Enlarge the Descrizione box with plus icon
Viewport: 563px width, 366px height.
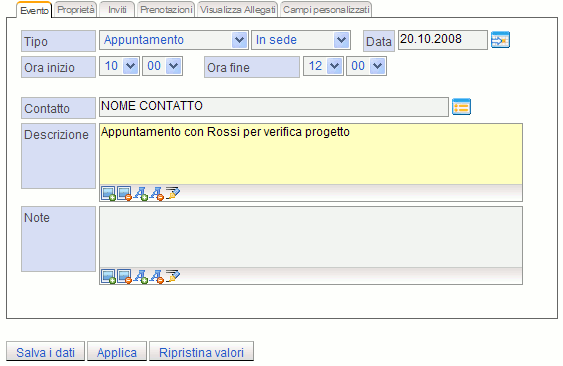coord(108,194)
